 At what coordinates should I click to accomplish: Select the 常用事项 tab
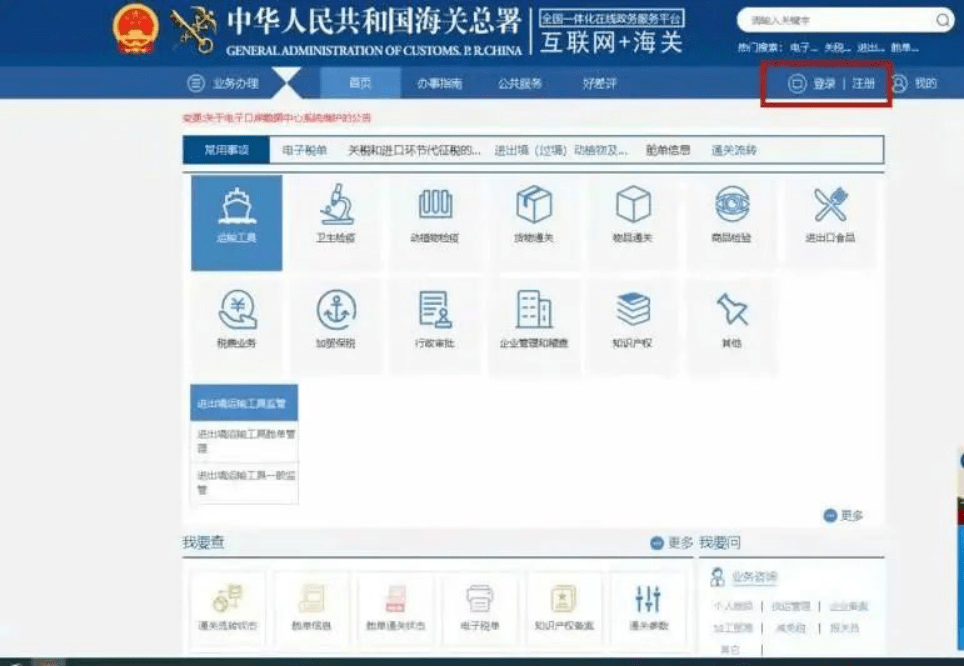[226, 150]
